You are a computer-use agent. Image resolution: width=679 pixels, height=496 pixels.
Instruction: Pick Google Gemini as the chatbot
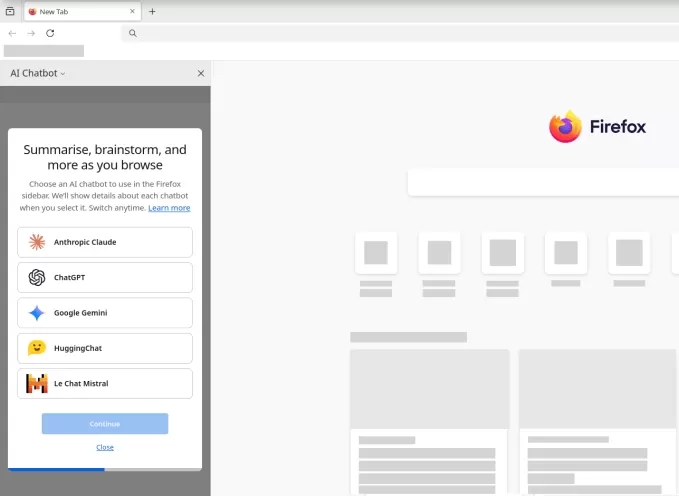(x=105, y=313)
